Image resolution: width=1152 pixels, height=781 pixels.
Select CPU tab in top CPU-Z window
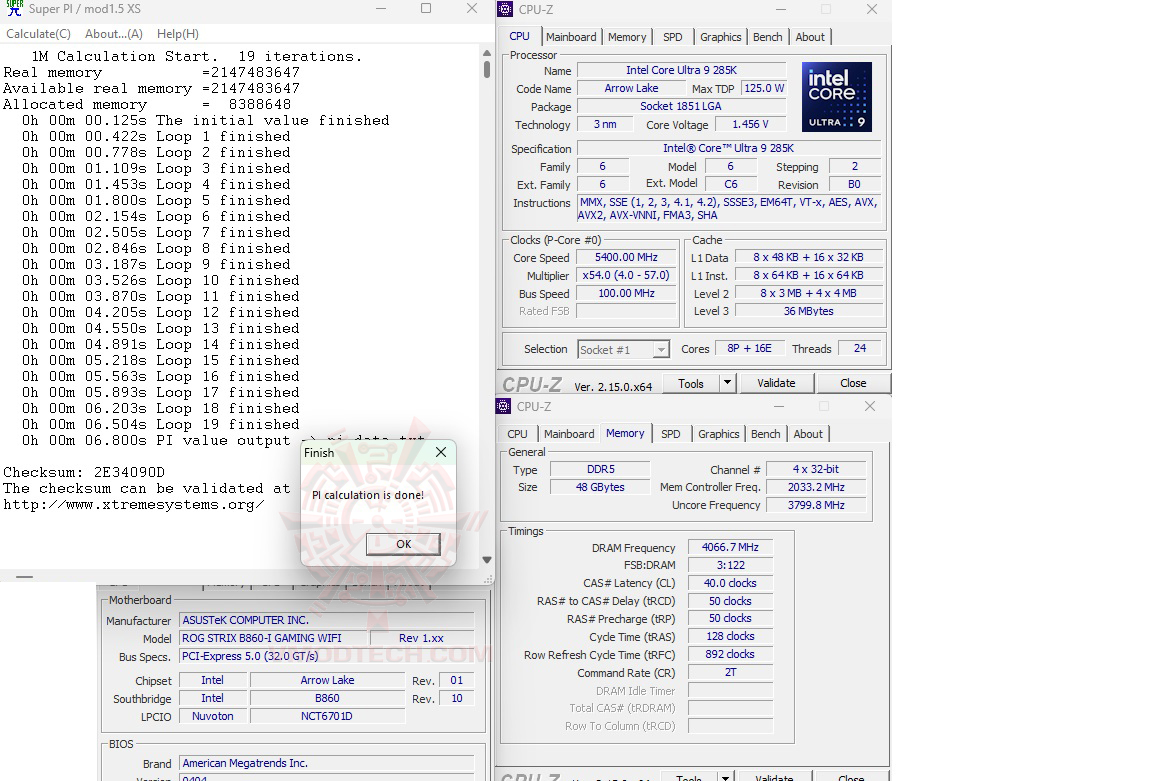519,36
